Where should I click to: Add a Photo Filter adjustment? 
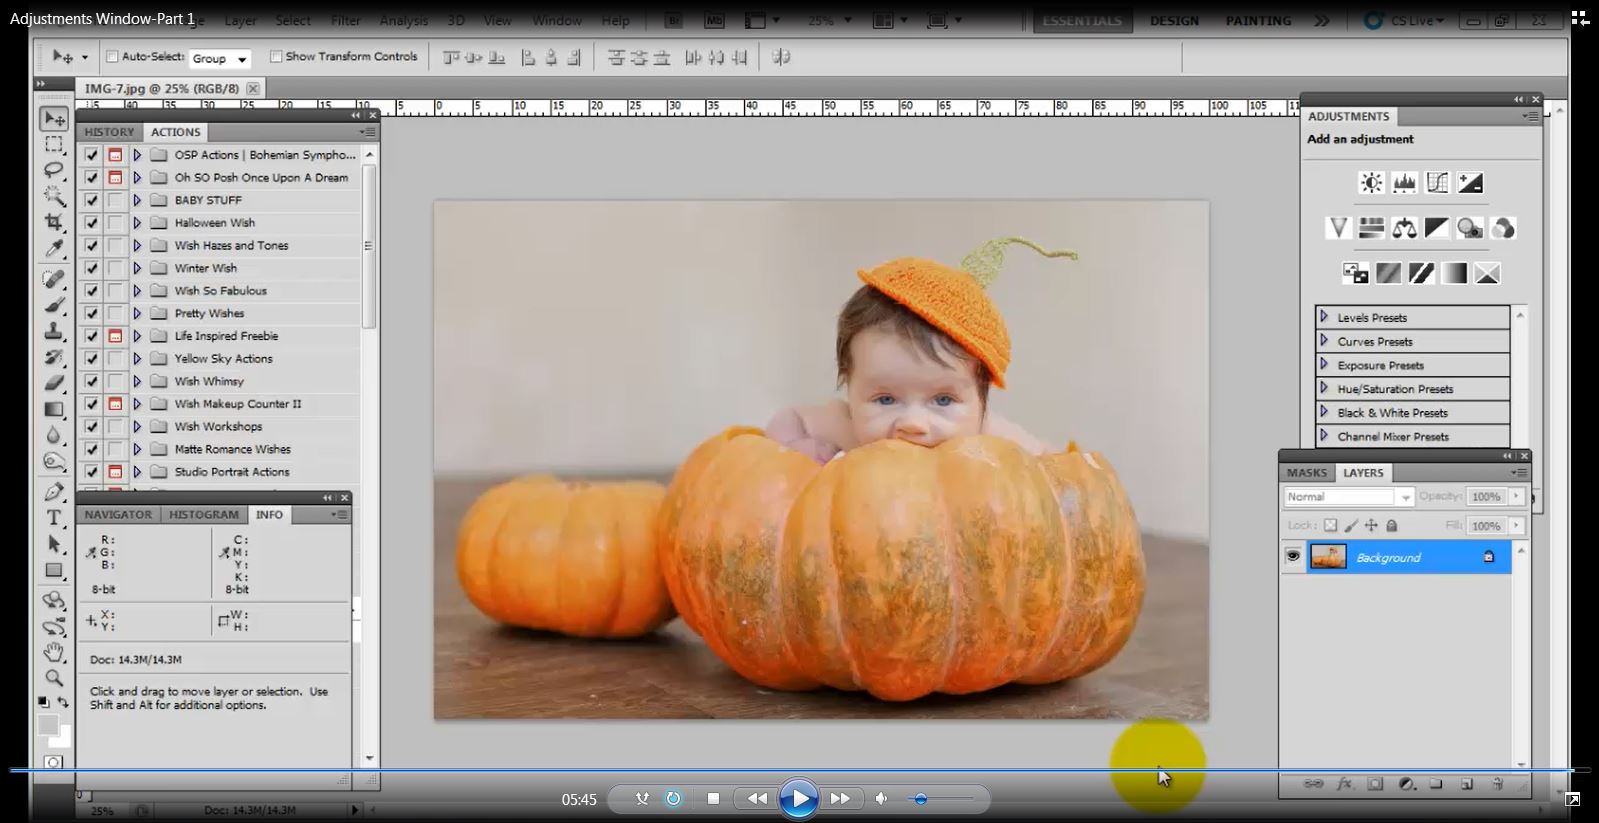coord(1470,228)
